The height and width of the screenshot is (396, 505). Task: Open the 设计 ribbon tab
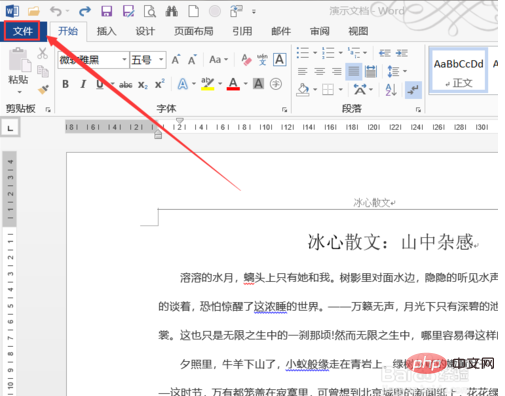coord(145,31)
